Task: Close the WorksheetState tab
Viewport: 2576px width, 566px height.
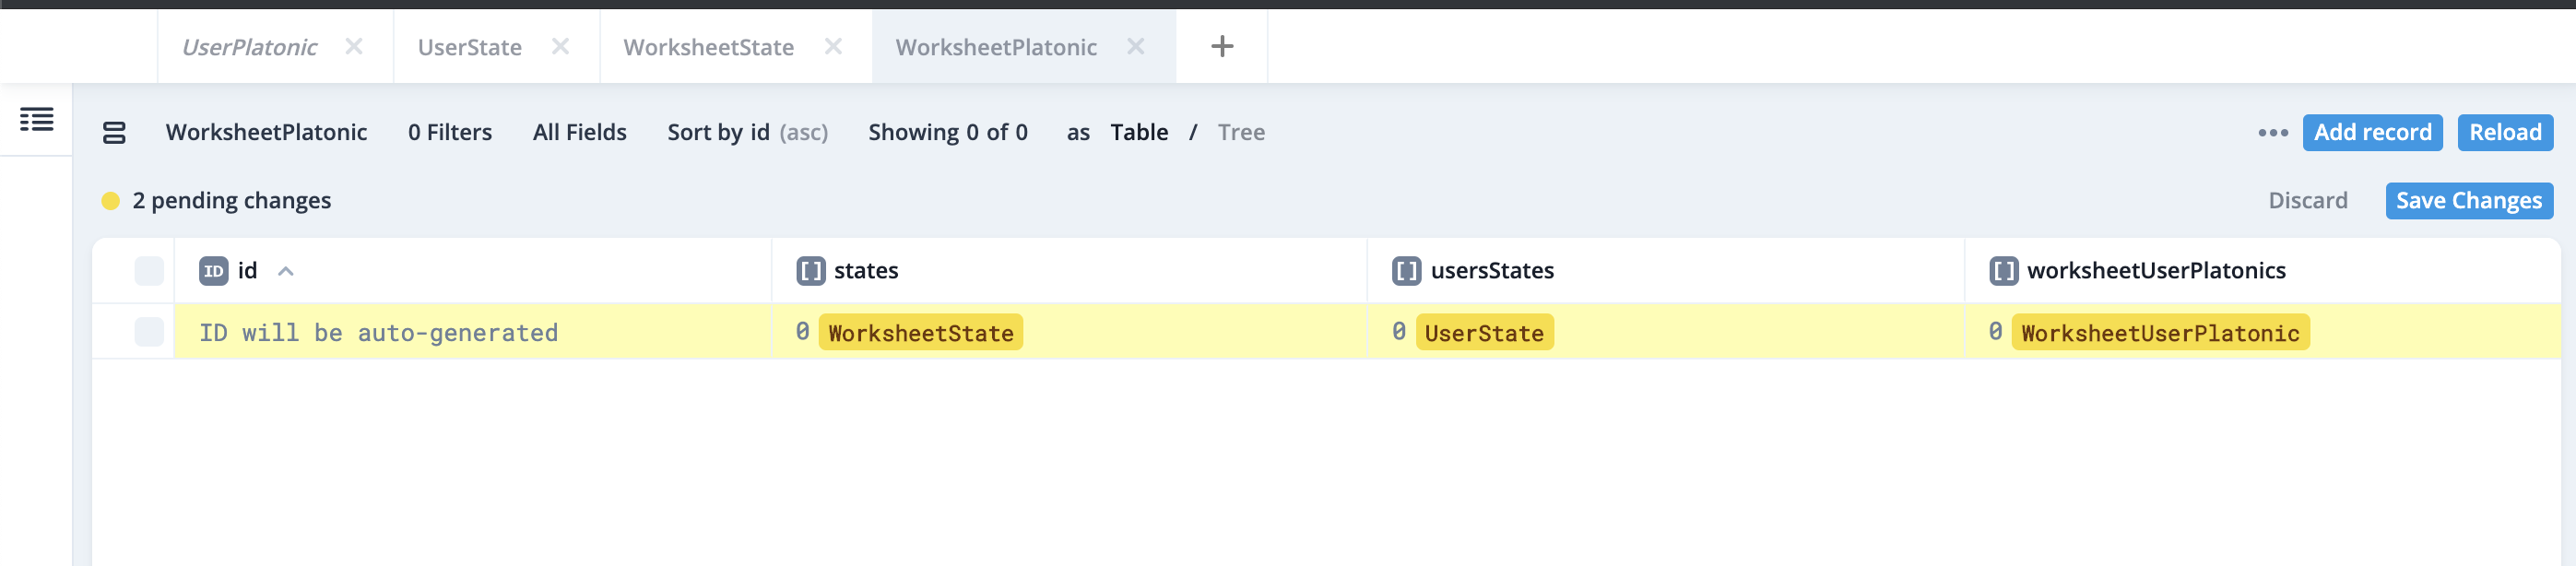Action: click(x=833, y=46)
